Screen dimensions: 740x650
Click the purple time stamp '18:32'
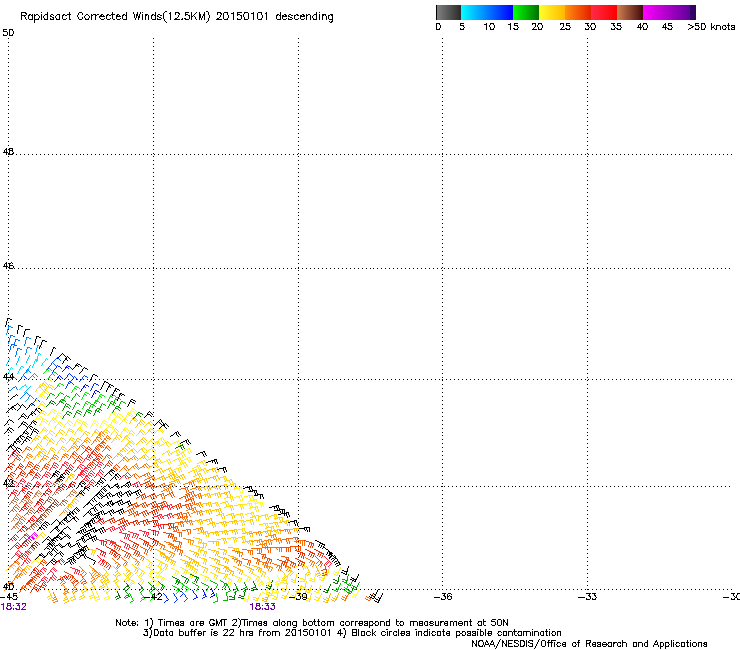tap(14, 607)
